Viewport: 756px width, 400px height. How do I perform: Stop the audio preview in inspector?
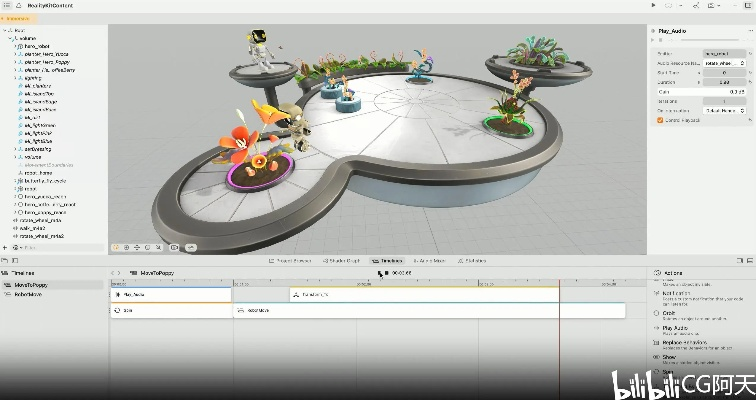(661, 40)
